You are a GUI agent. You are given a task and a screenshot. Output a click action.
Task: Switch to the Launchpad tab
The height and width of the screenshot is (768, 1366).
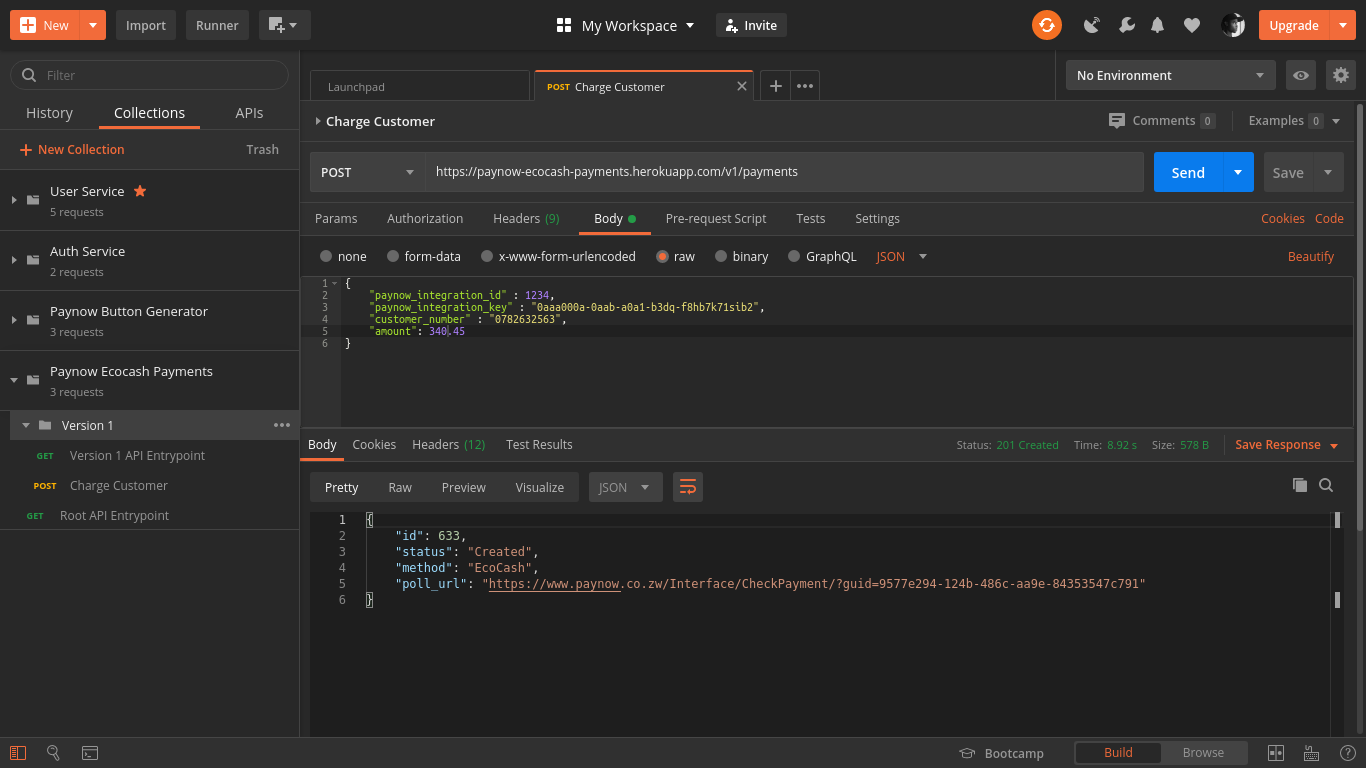[420, 86]
